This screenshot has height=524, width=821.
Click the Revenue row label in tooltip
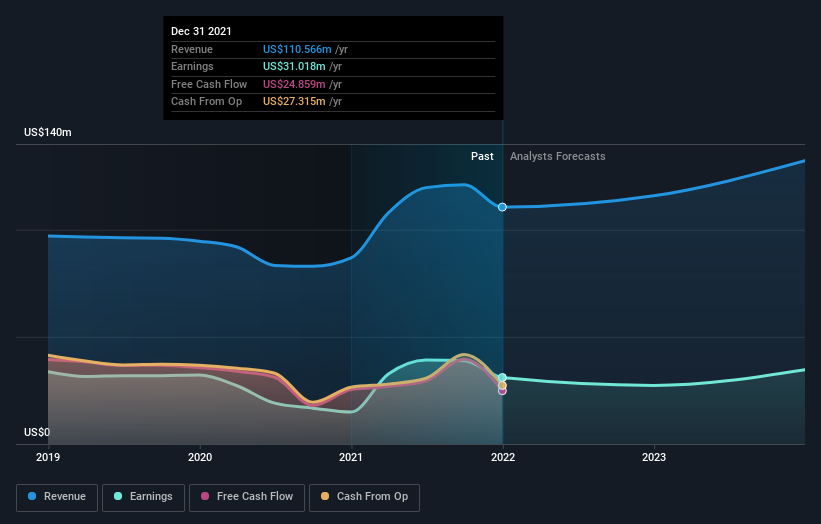[192, 49]
